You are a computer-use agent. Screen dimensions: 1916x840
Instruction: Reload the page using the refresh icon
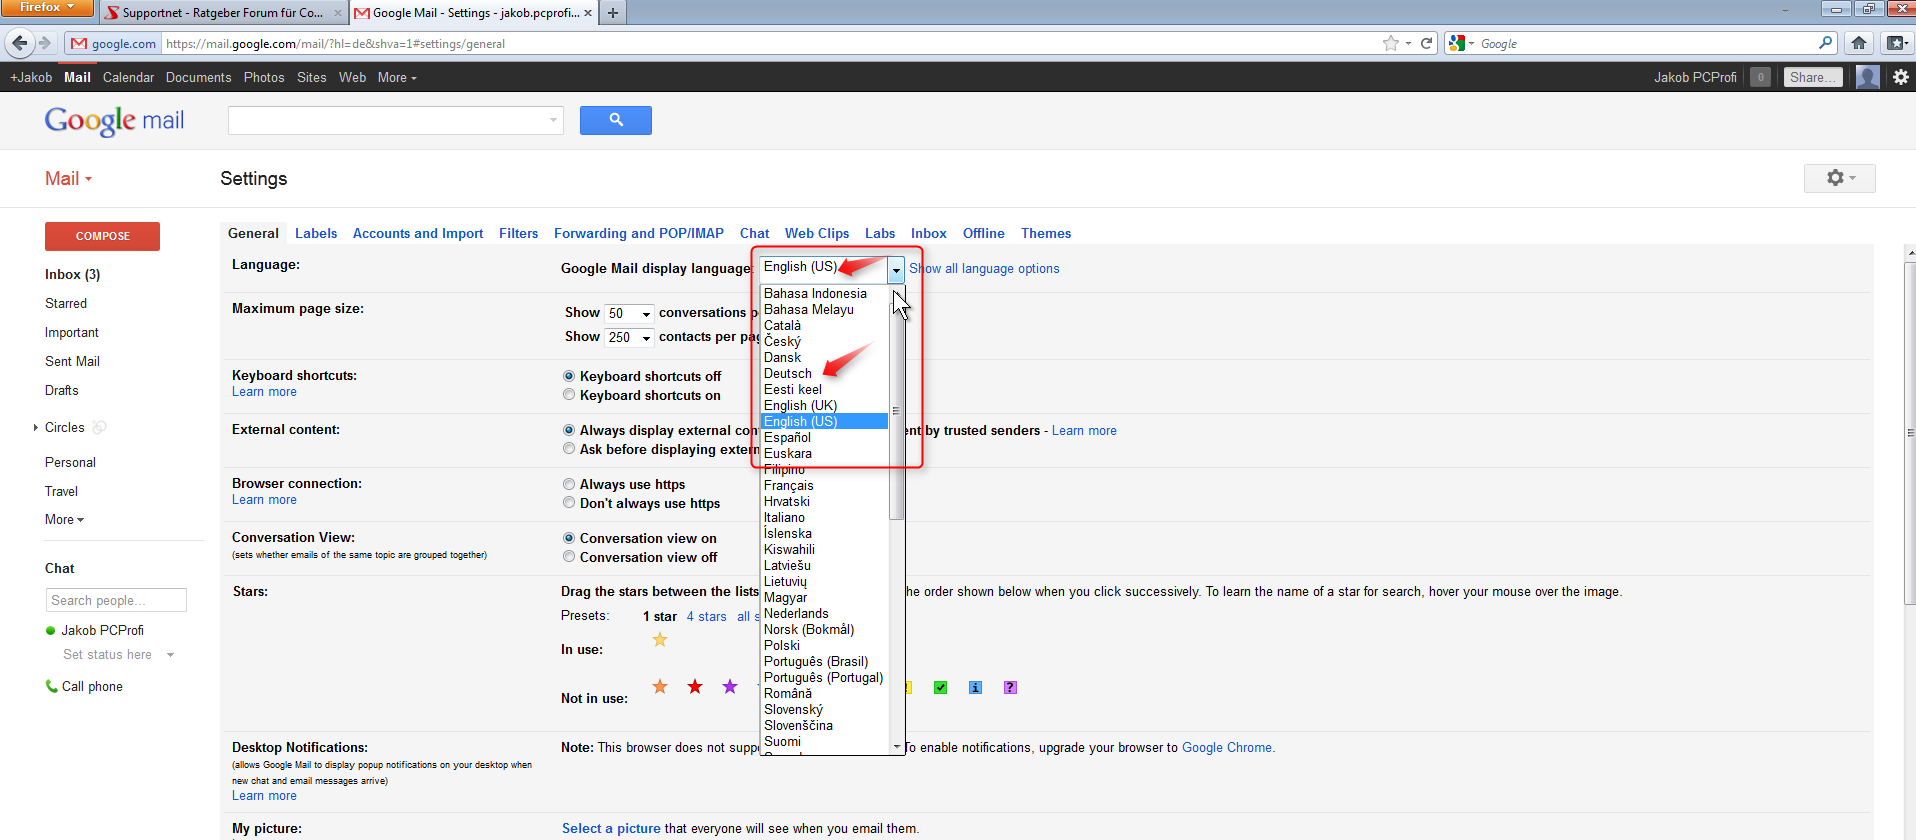click(x=1426, y=43)
